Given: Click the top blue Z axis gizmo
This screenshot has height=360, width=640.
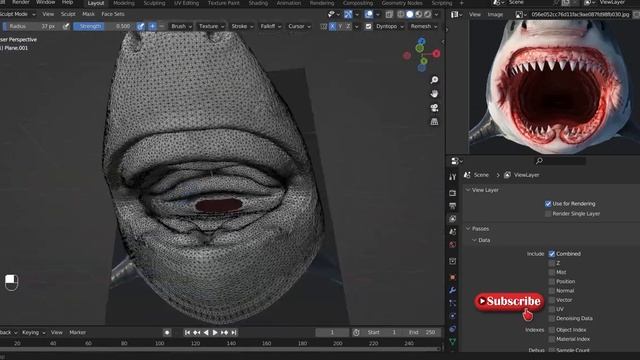Looking at the screenshot, I should pos(422,41).
